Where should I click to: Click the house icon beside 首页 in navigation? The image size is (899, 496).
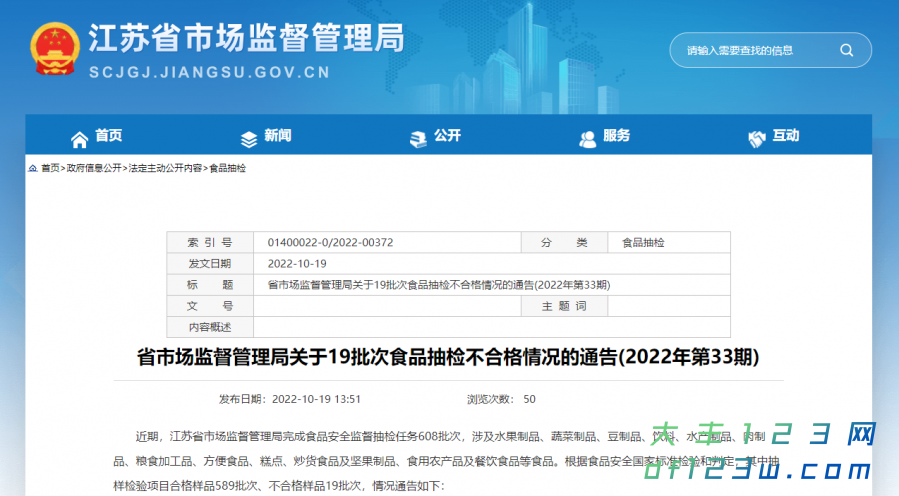79,138
